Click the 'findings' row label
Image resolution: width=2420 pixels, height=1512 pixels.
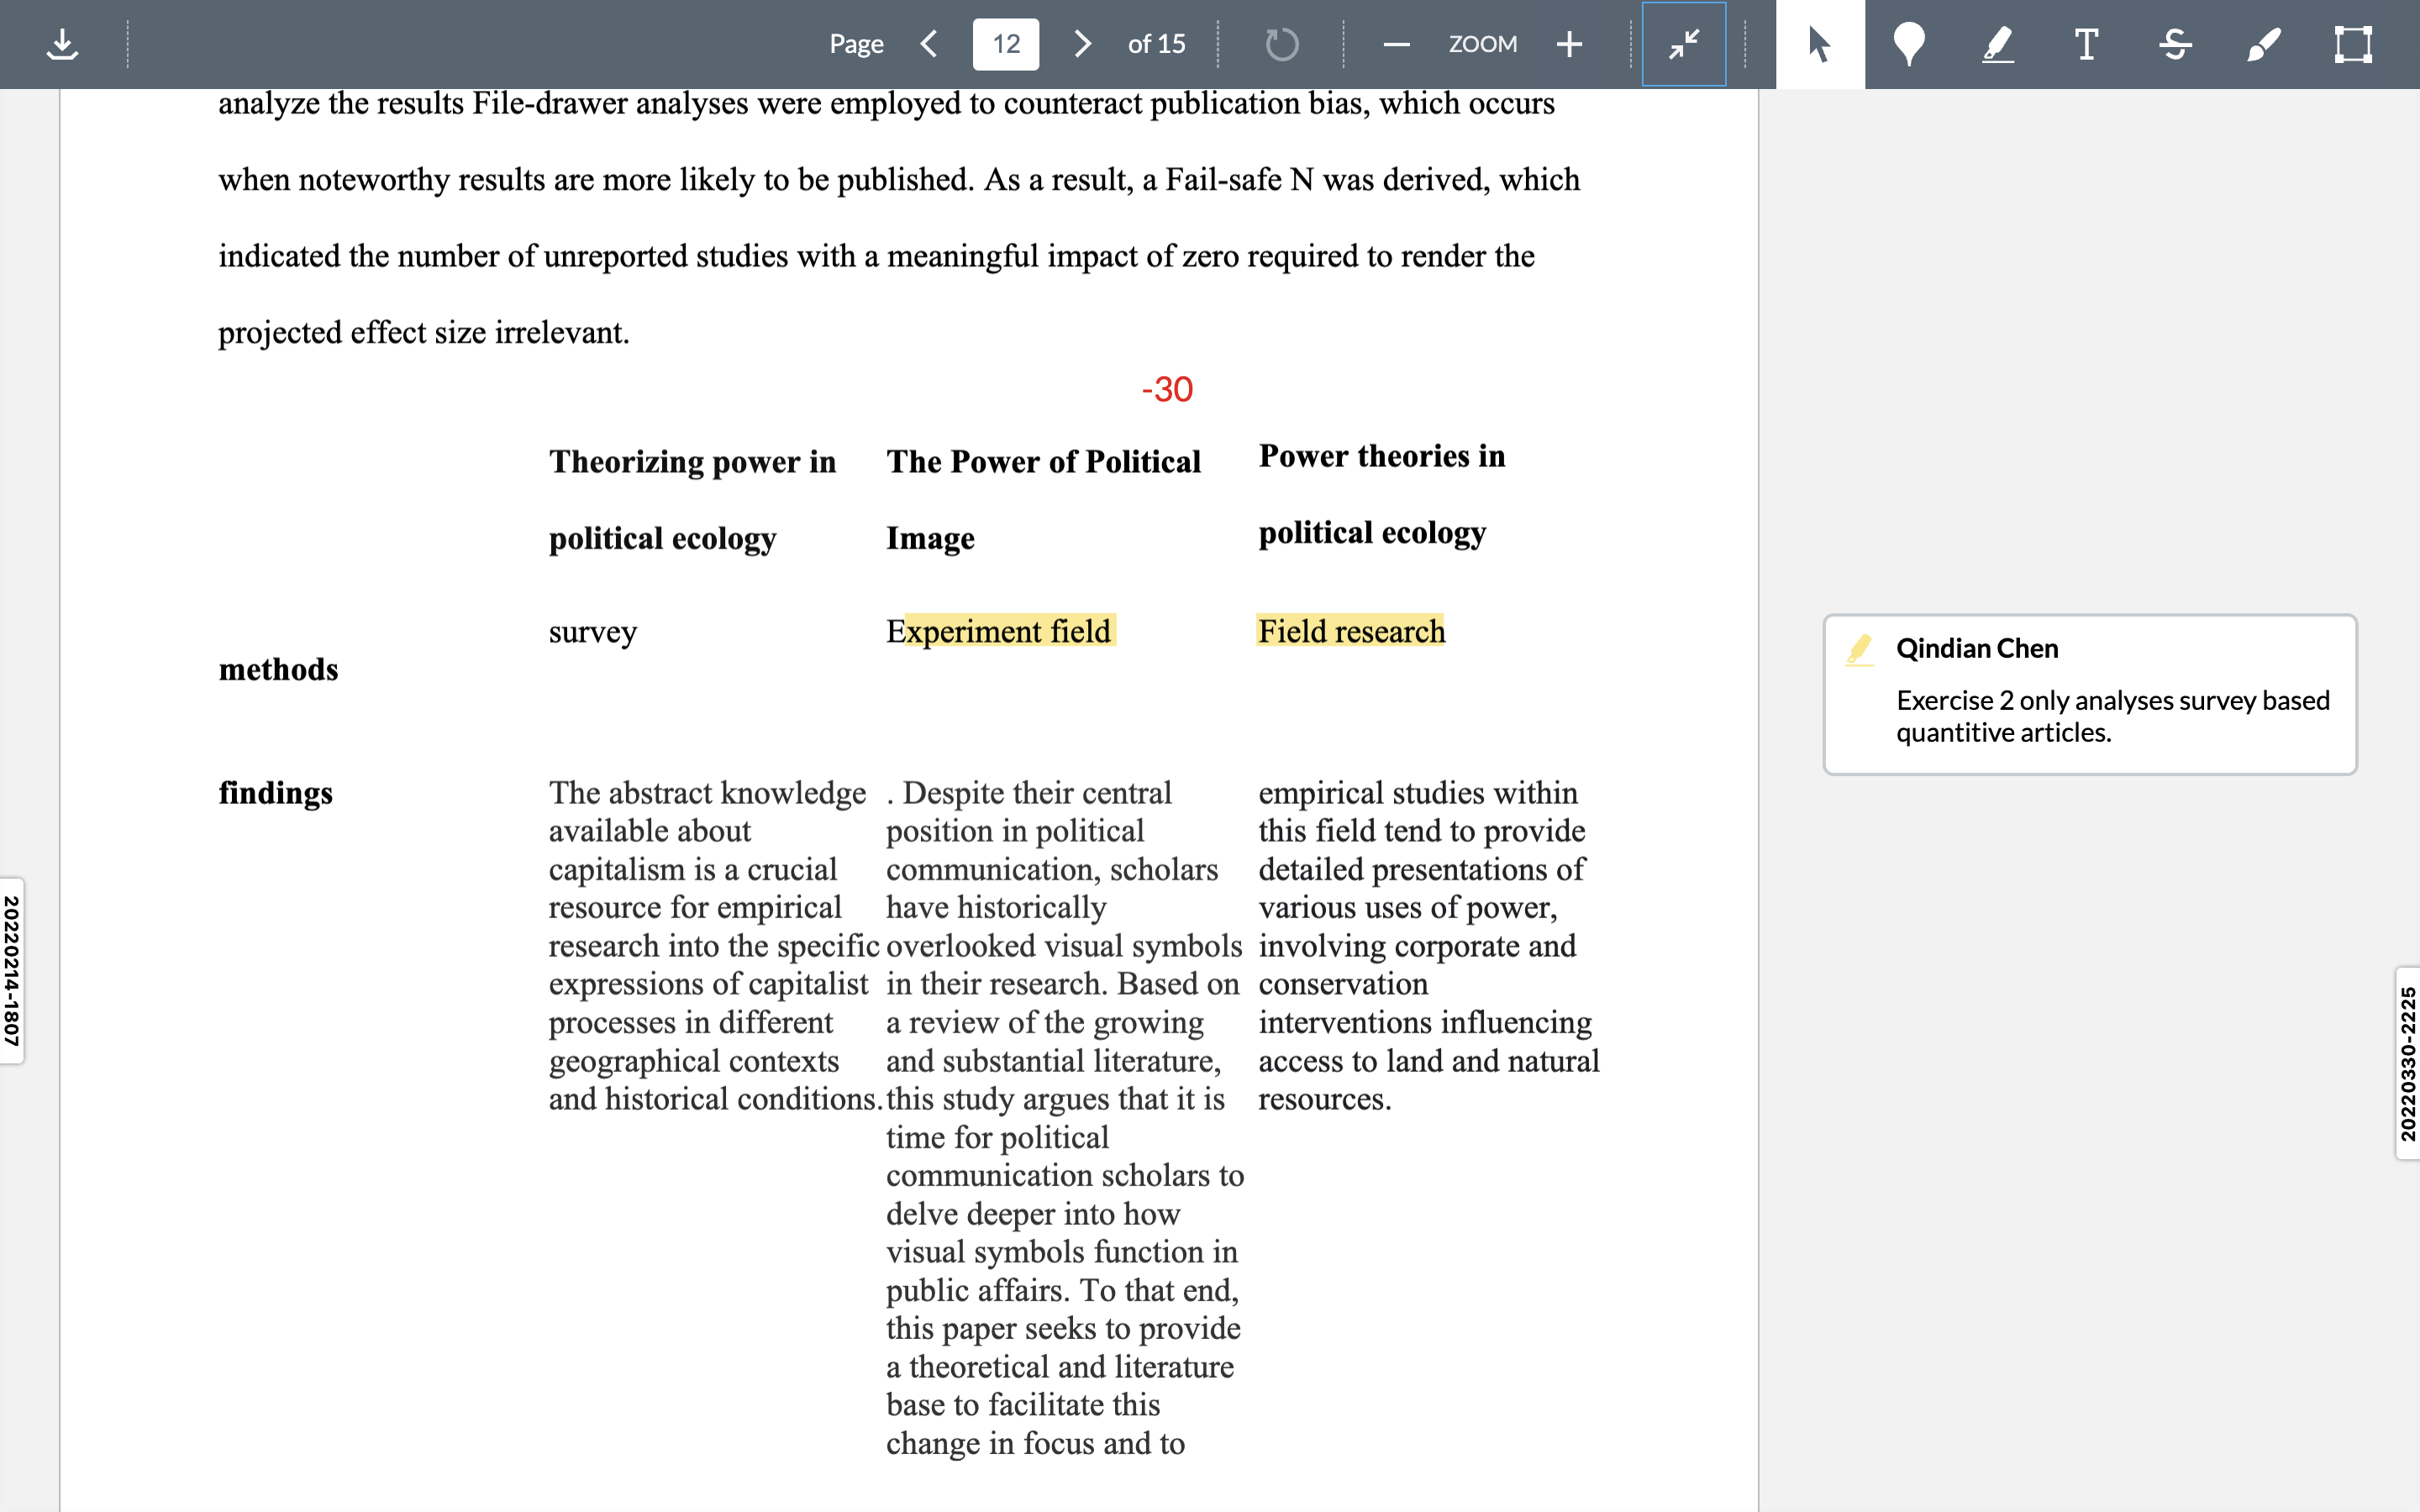point(276,793)
